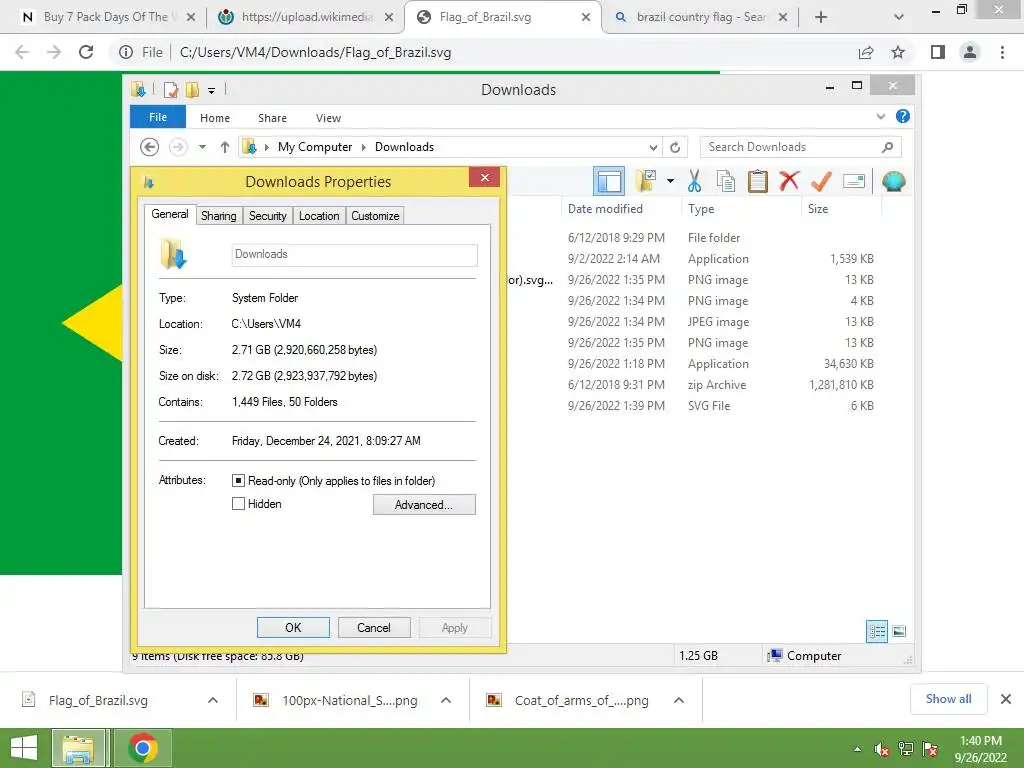Click the red X Delete icon
Screen dimensions: 1024x768
click(790, 181)
